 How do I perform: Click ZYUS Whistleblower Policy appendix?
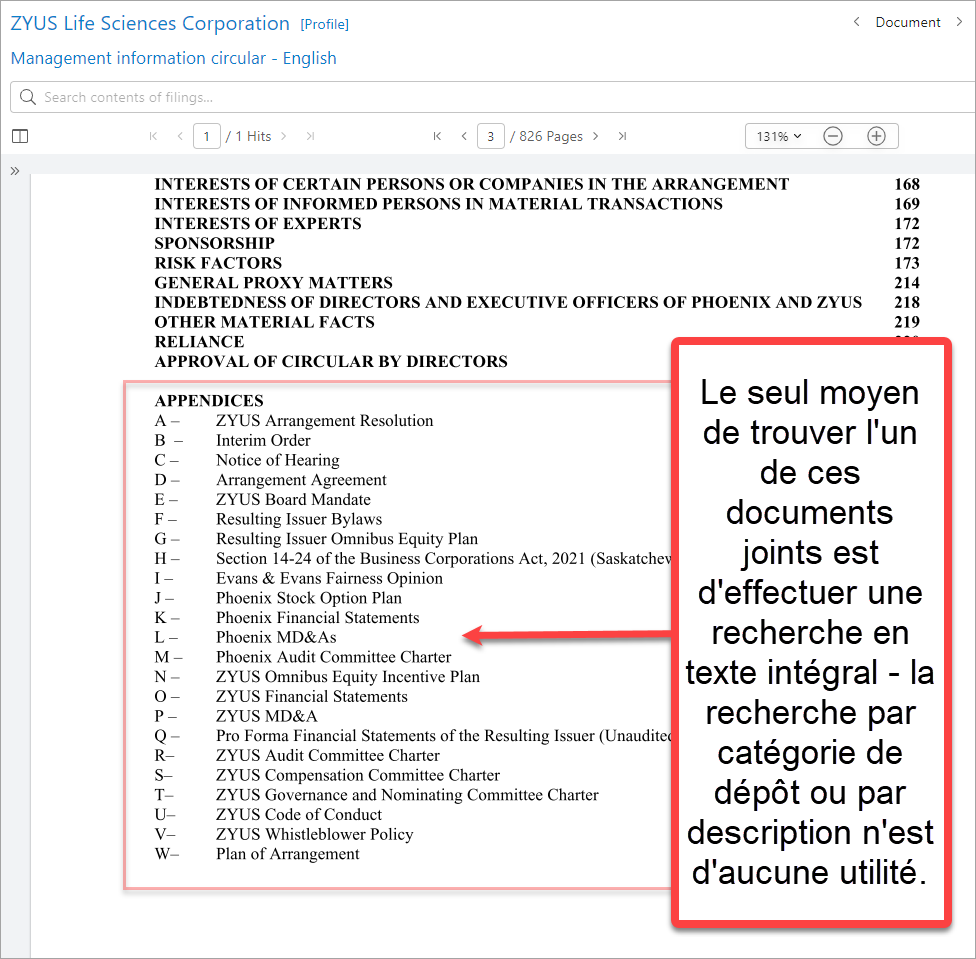coord(314,835)
